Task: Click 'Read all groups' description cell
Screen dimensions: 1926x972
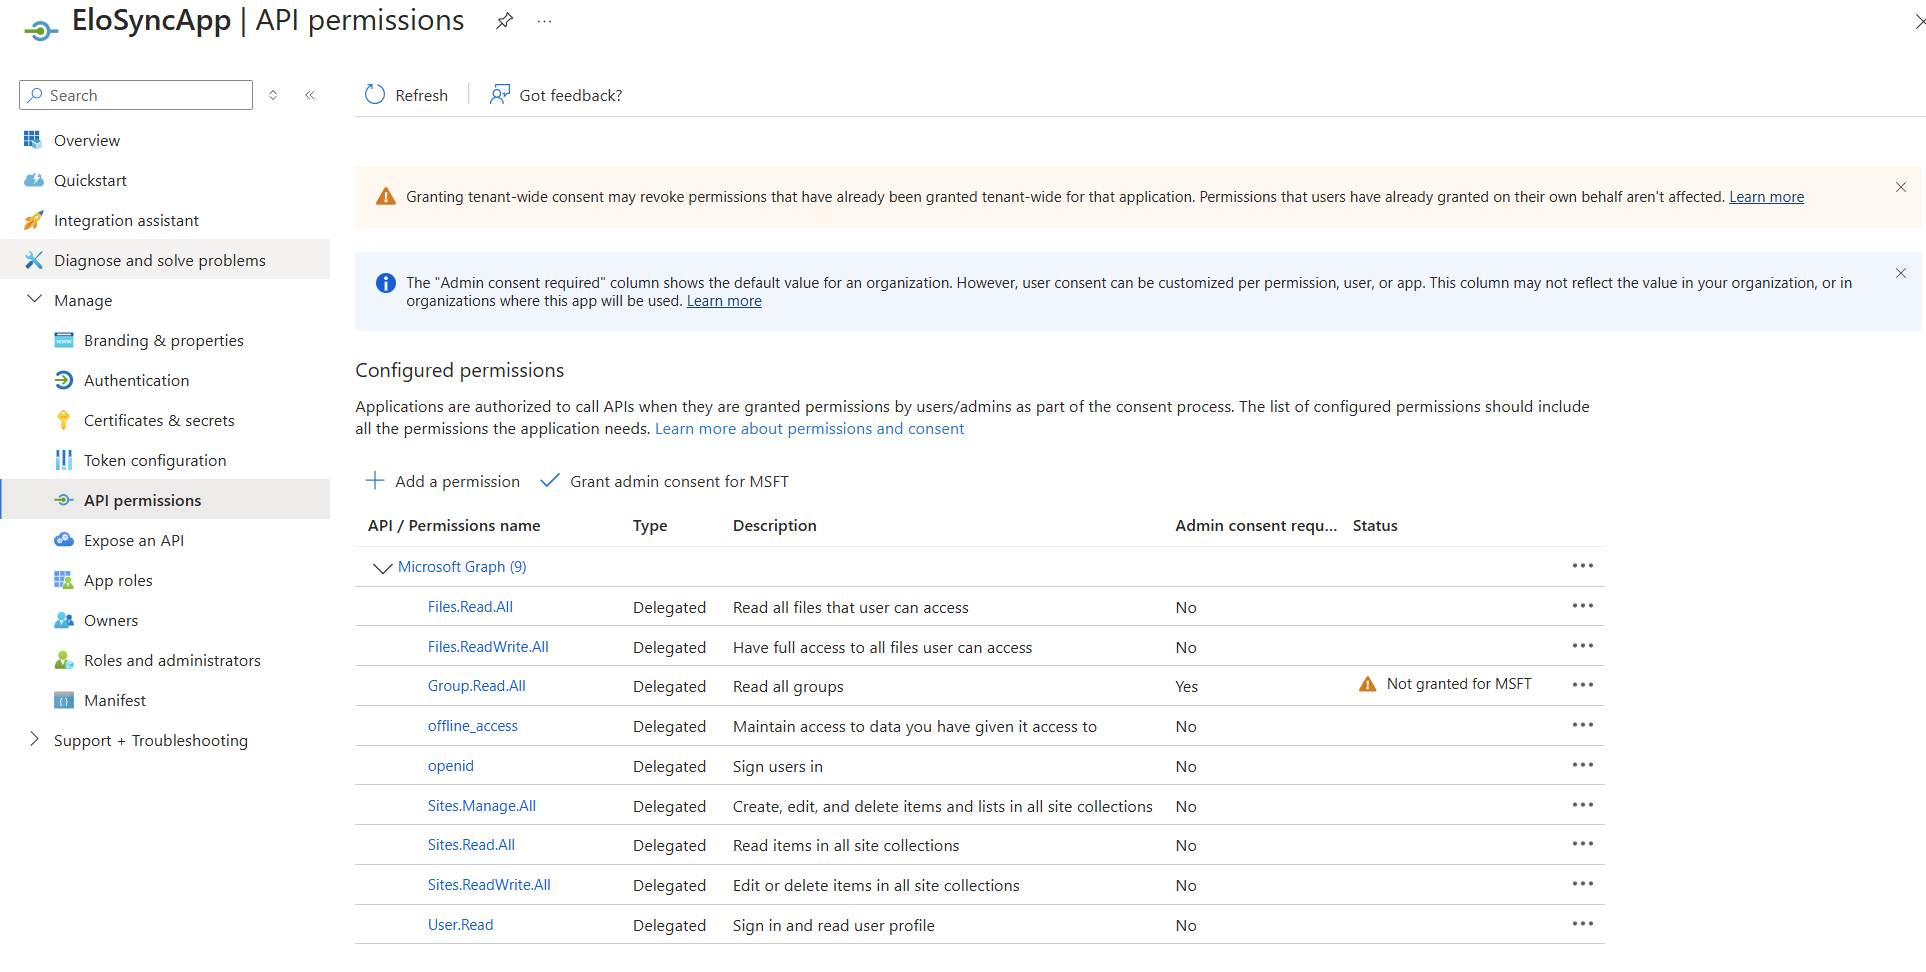Action: click(788, 687)
